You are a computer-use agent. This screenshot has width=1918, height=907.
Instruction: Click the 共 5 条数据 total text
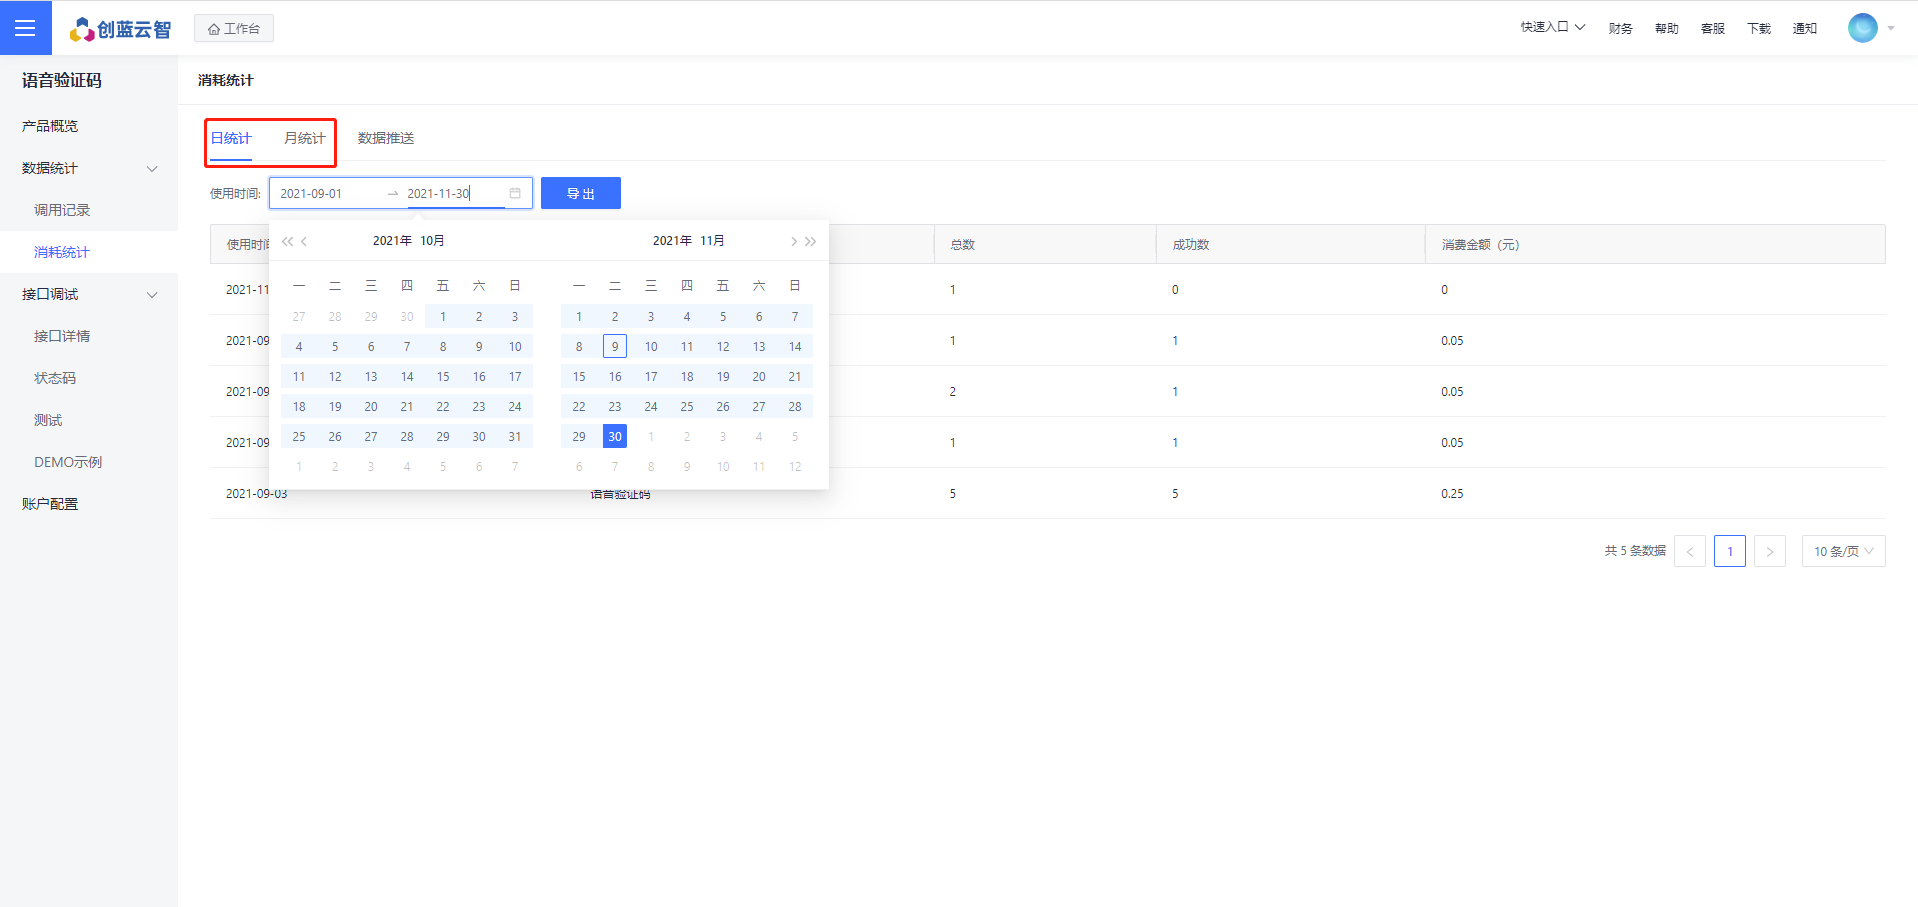coord(1635,551)
